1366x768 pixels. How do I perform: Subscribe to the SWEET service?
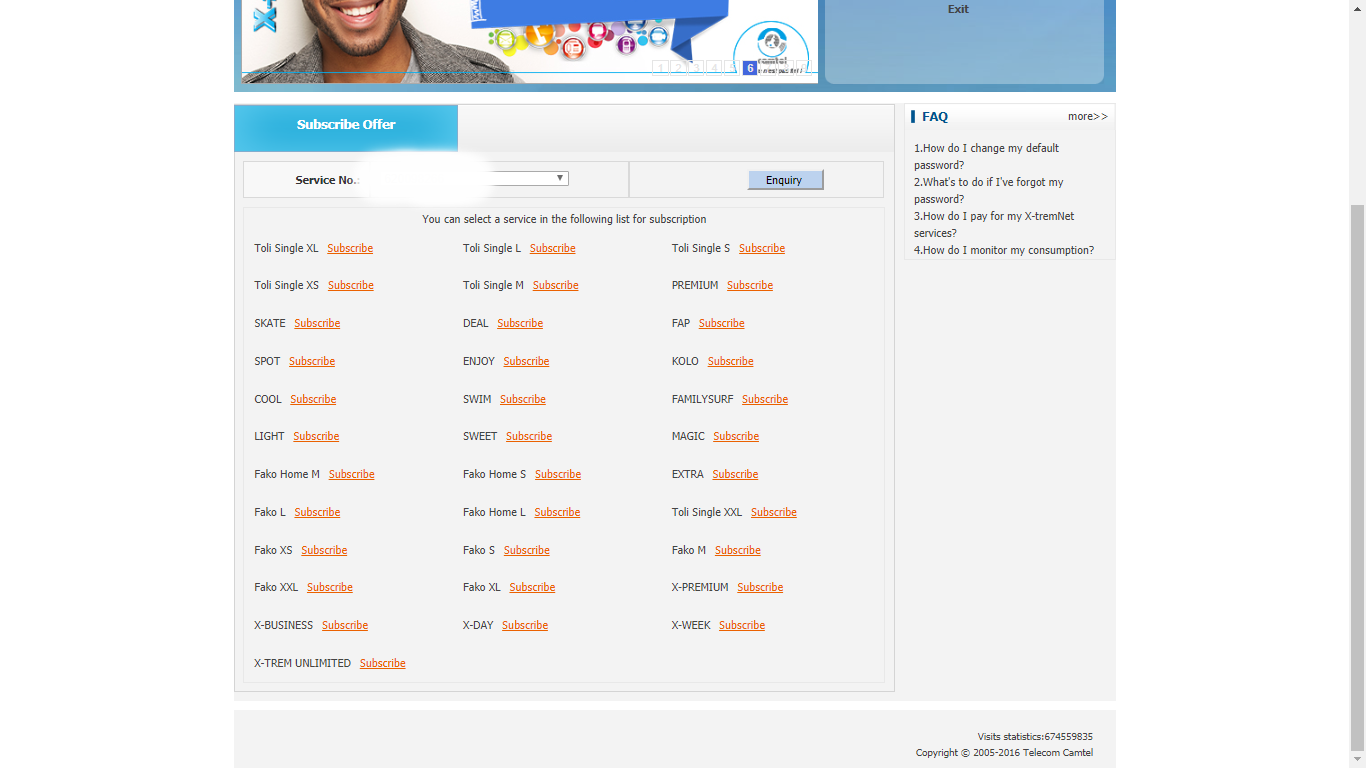[529, 436]
